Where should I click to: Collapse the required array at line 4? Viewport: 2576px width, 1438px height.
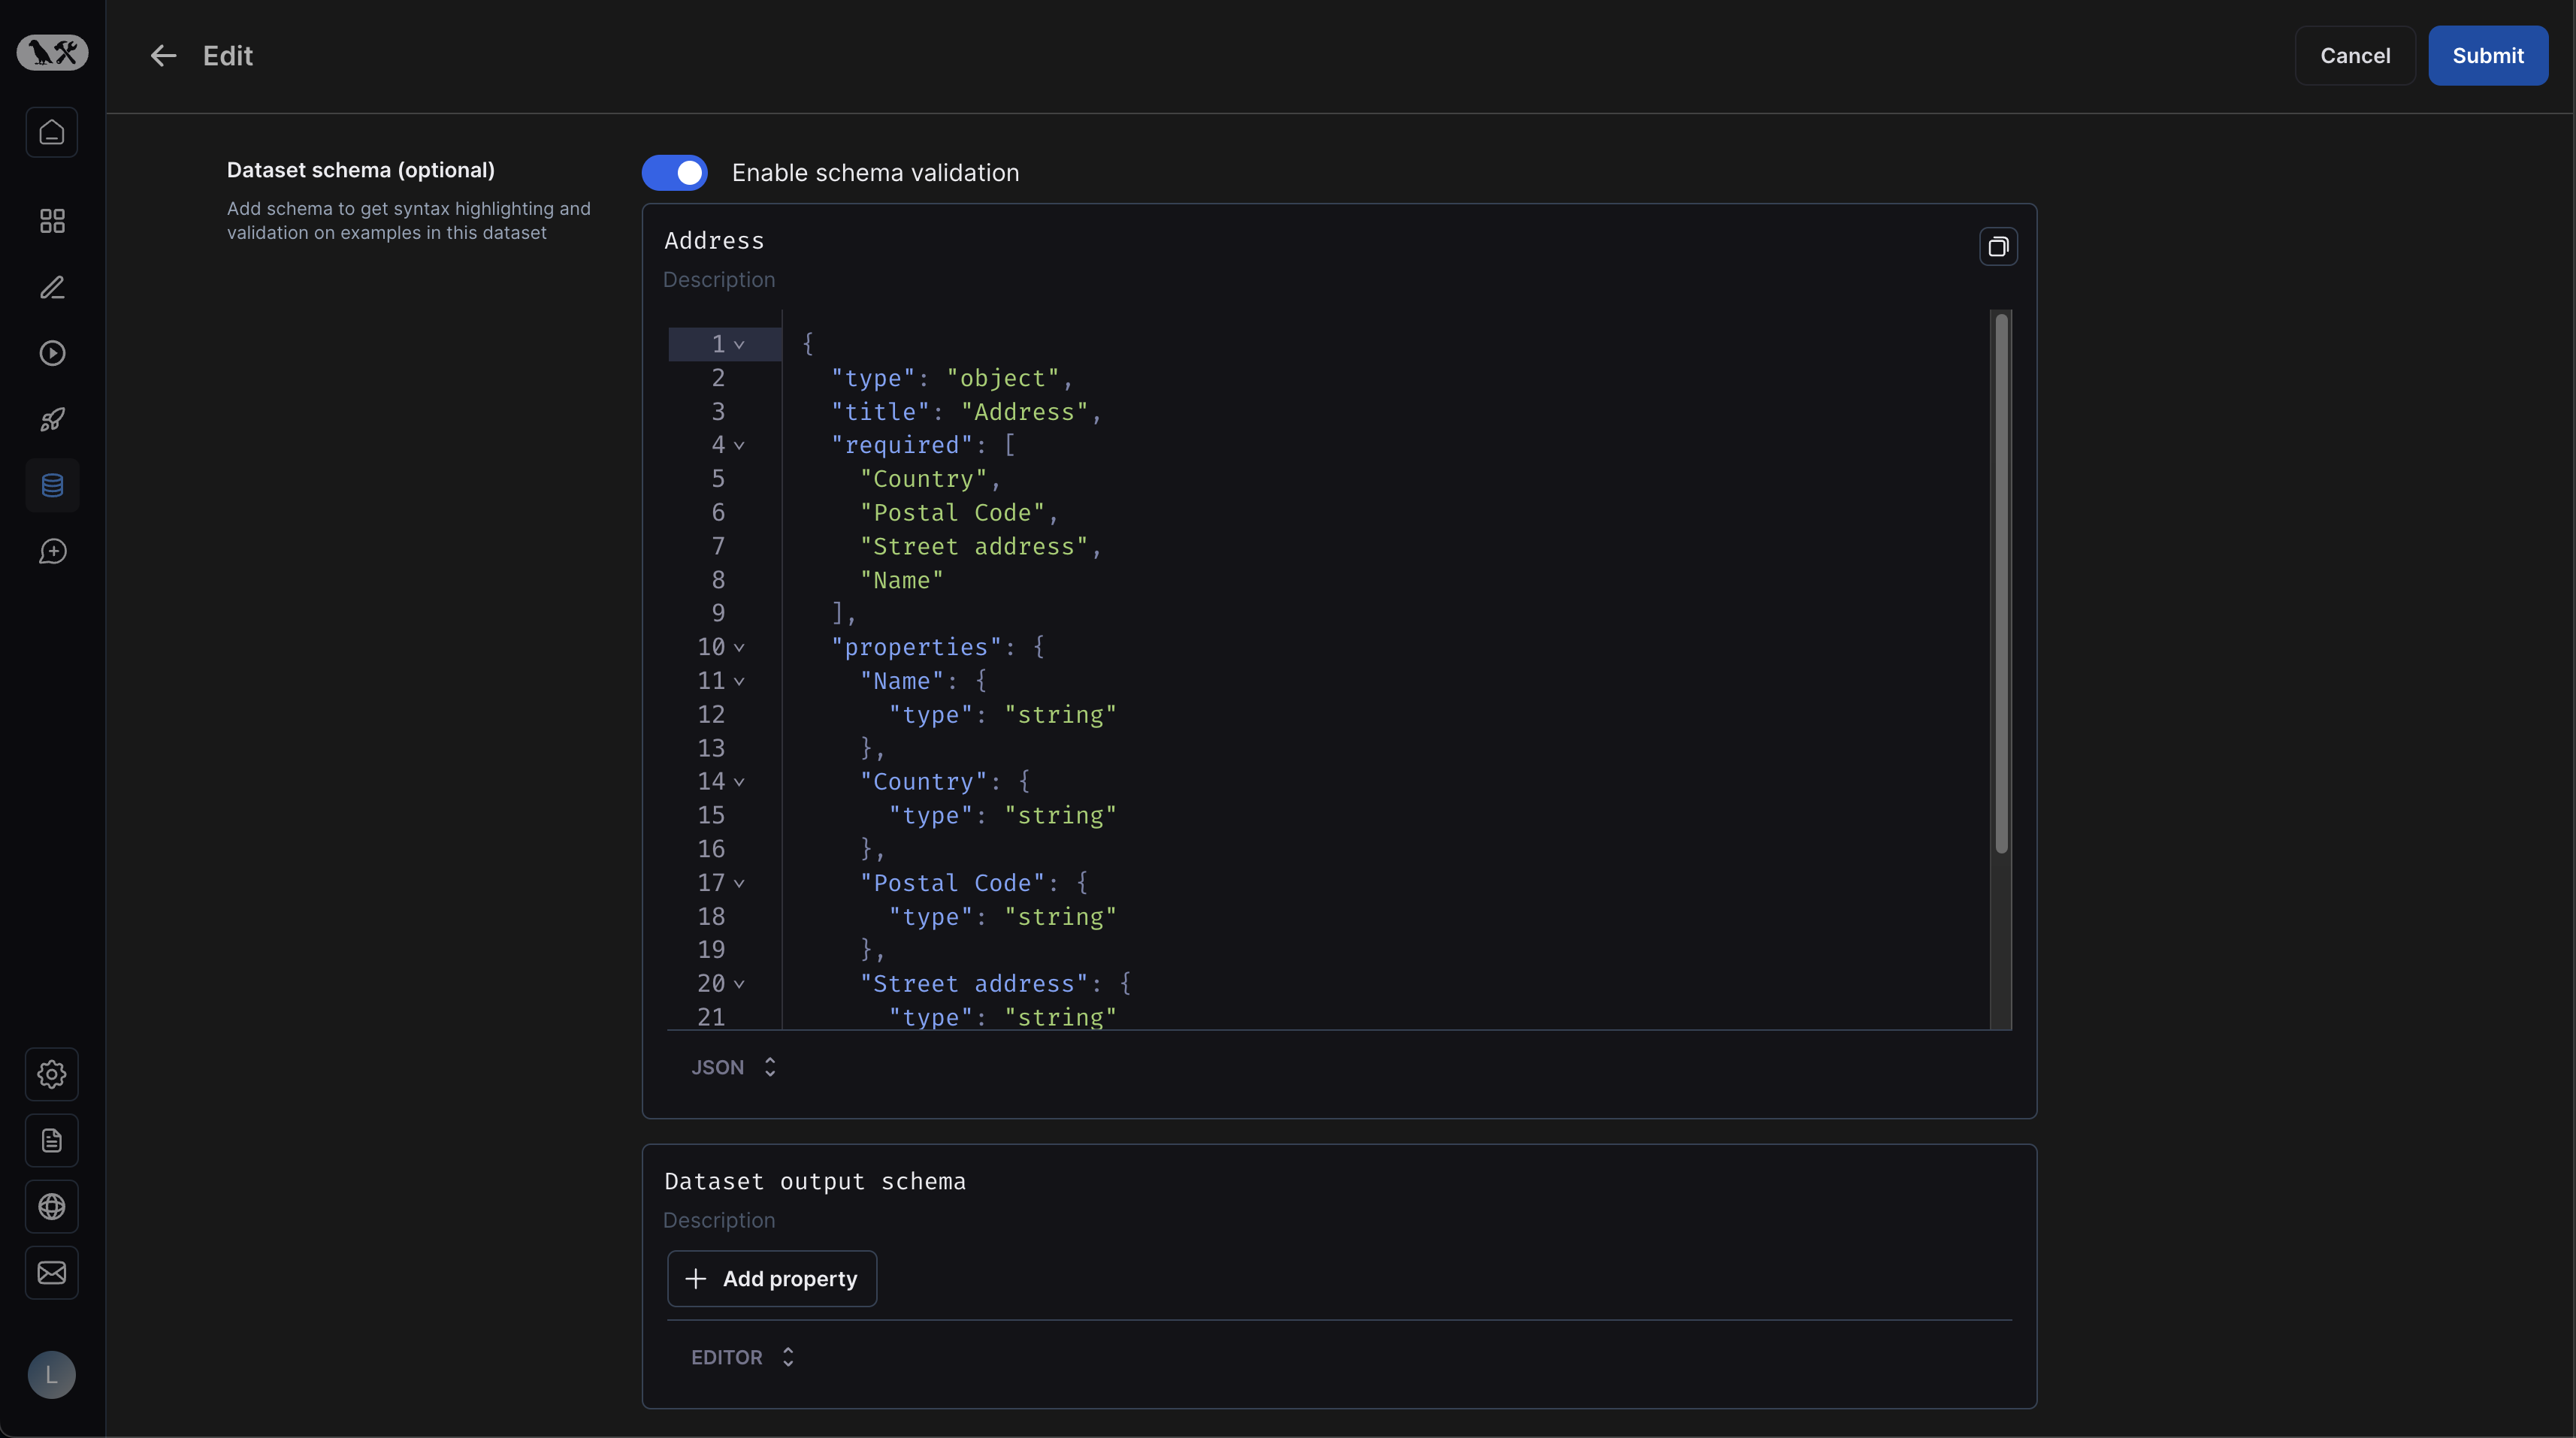pos(739,446)
